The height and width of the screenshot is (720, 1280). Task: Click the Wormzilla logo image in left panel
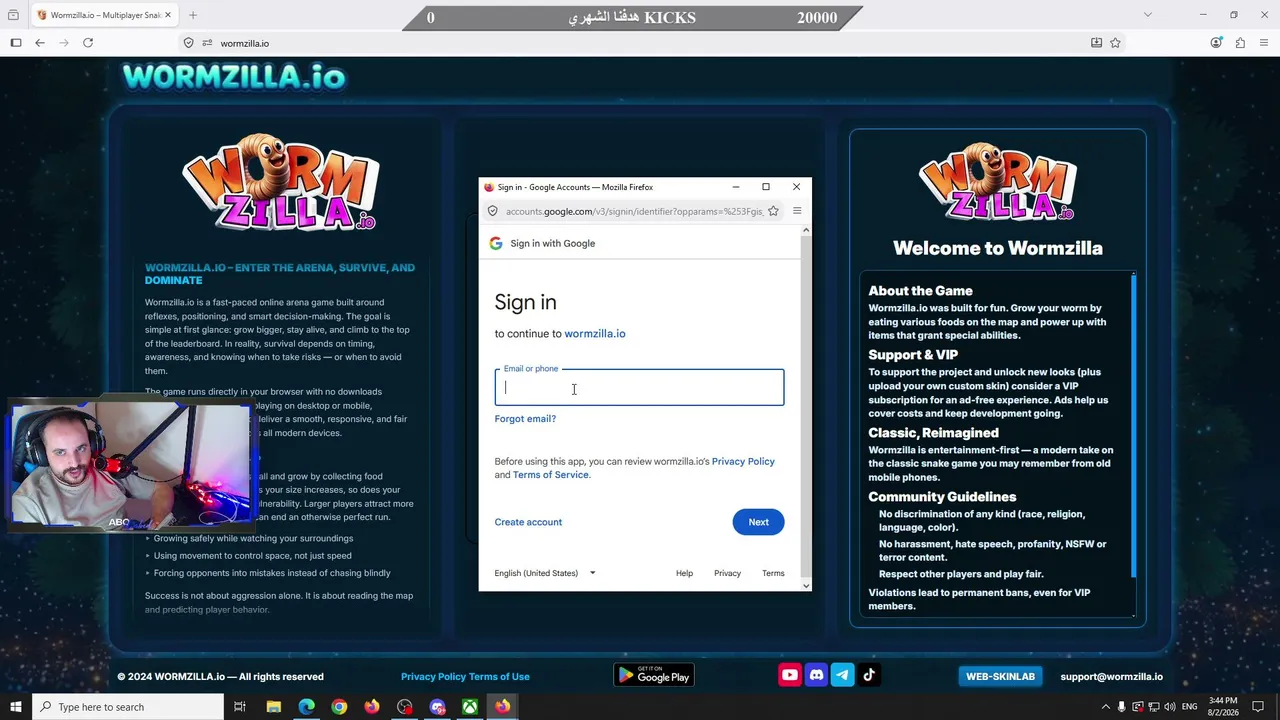tap(280, 184)
